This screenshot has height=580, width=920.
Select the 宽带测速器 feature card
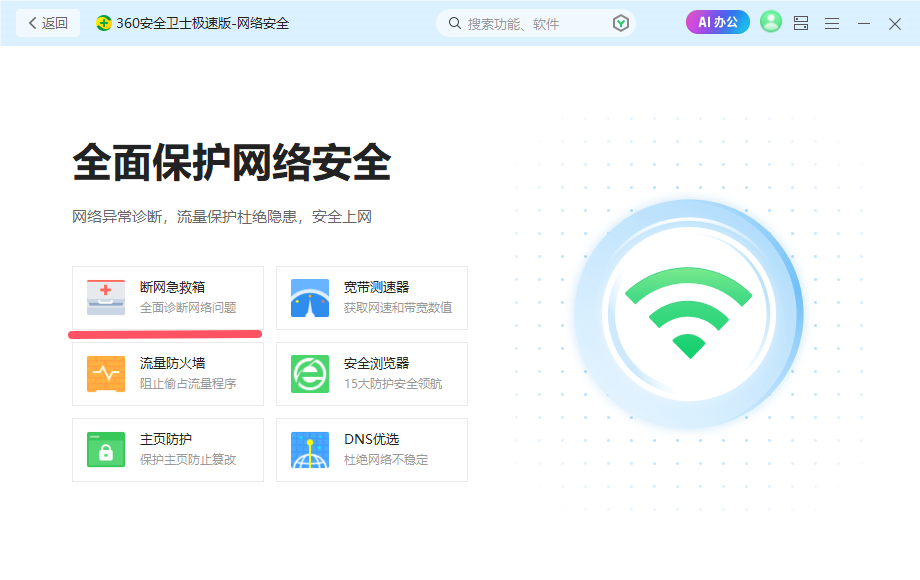pyautogui.click(x=371, y=297)
